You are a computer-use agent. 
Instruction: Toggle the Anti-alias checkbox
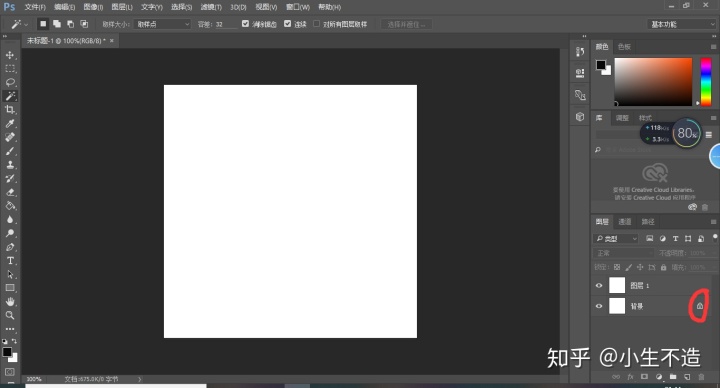245,24
